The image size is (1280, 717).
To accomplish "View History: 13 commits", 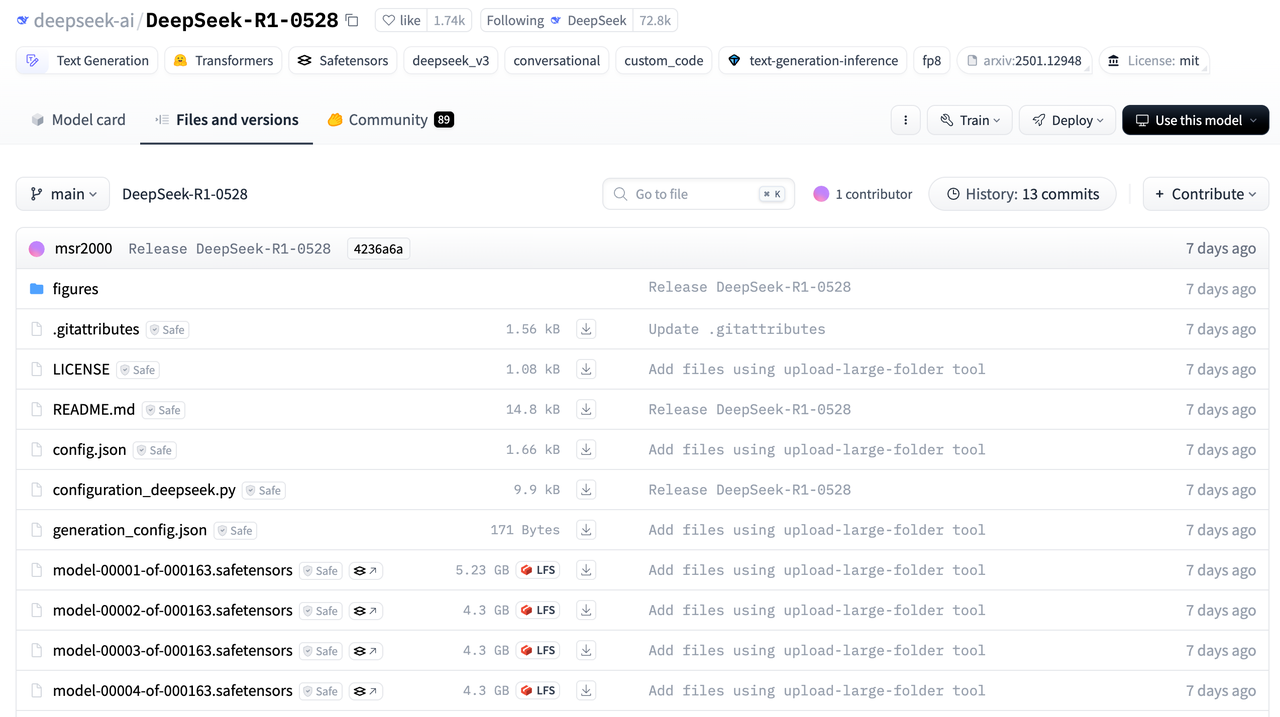I will pos(1022,194).
